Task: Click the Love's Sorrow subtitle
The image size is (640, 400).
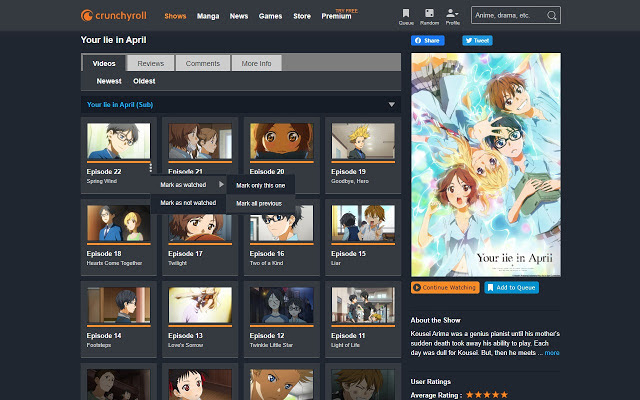Action: coord(185,345)
